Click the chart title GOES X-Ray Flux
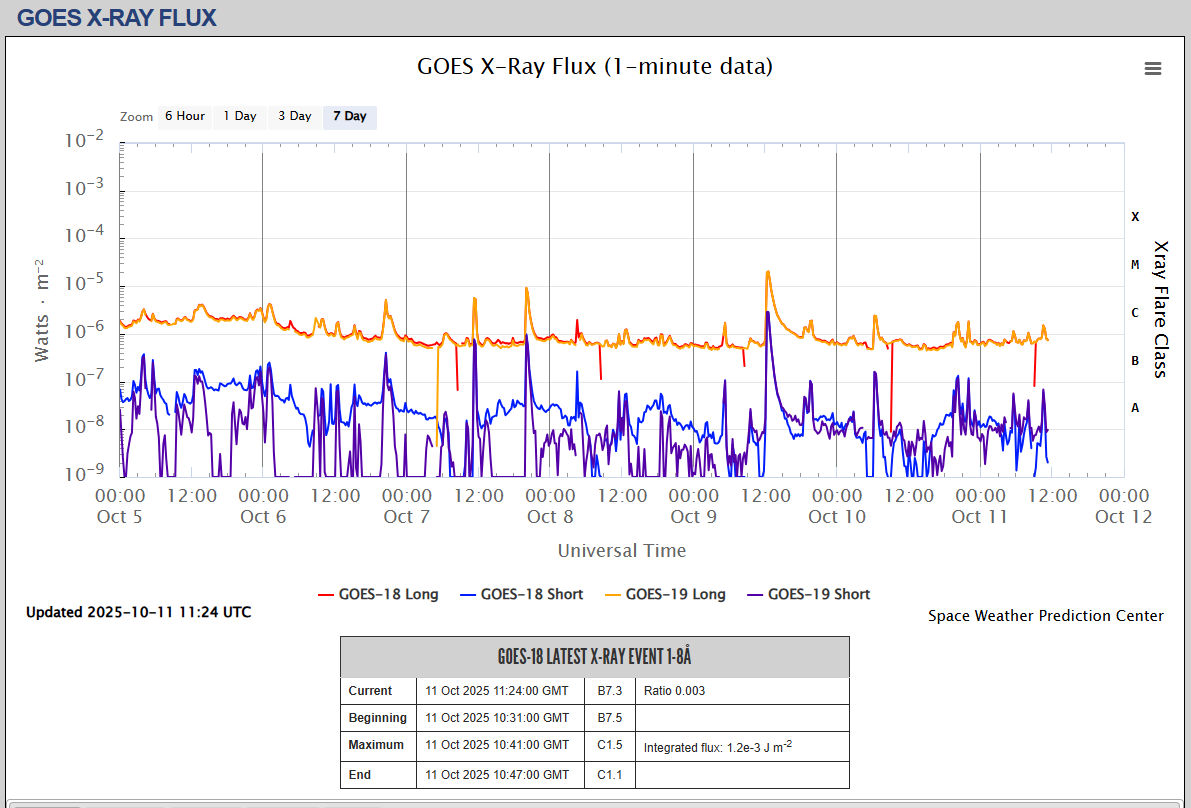The width and height of the screenshot is (1191, 808). 594,67
